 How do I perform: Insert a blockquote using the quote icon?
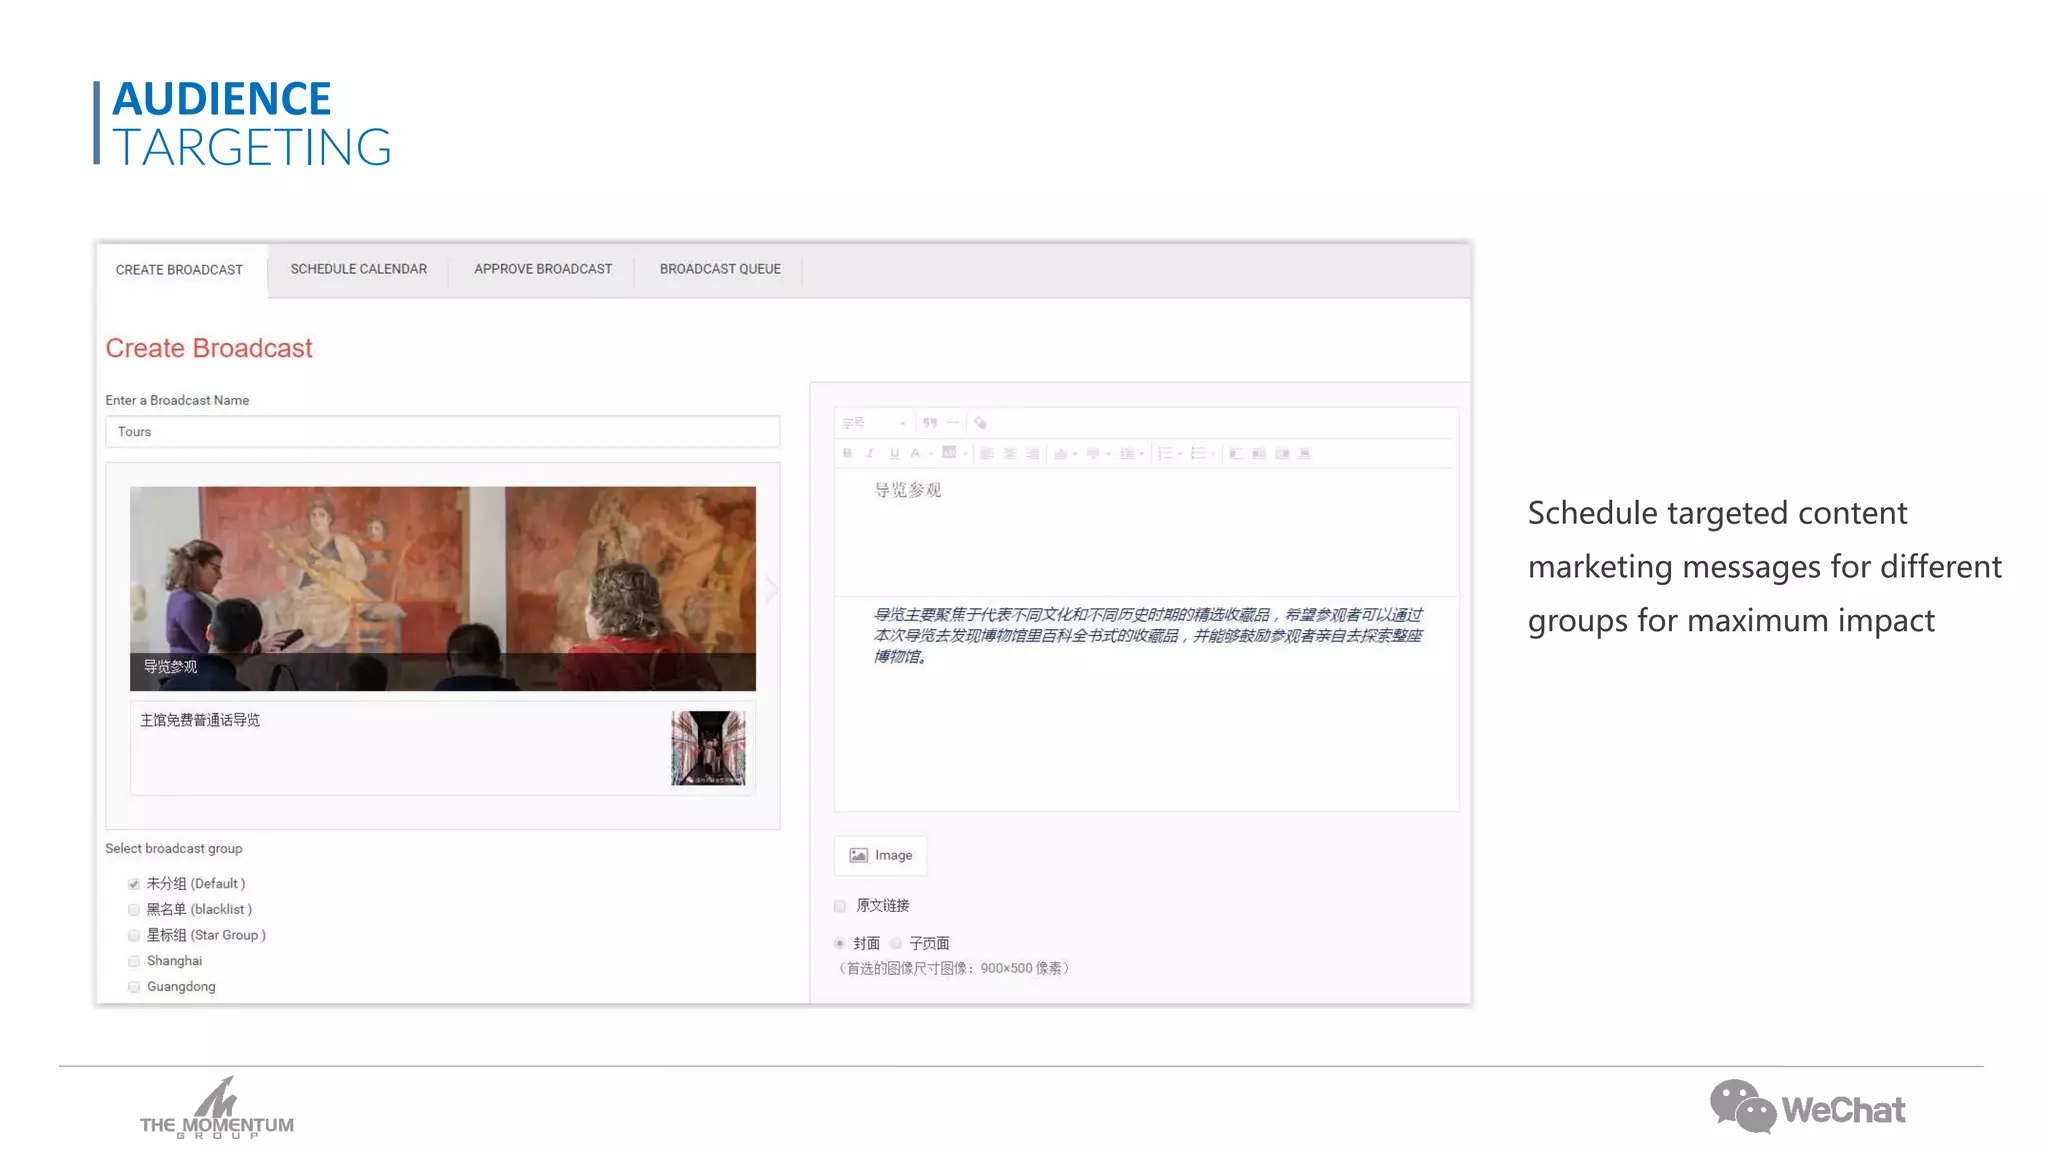point(930,423)
